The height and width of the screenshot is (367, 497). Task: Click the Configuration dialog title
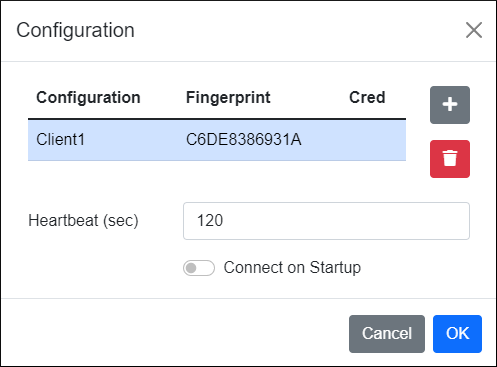pyautogui.click(x=75, y=30)
